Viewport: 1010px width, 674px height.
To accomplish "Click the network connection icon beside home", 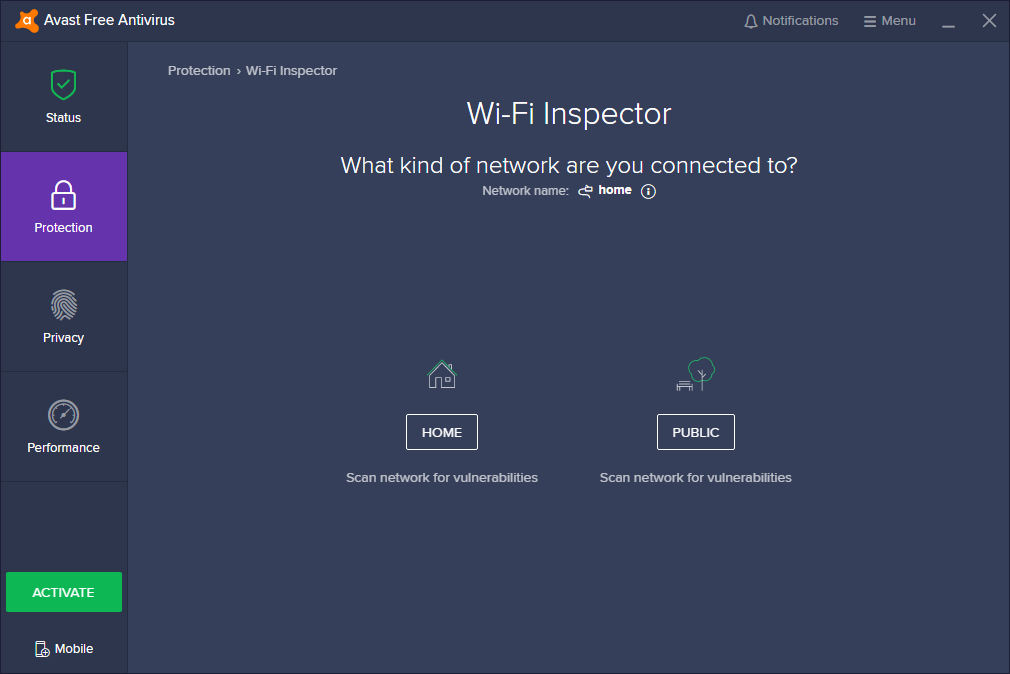I will [586, 190].
